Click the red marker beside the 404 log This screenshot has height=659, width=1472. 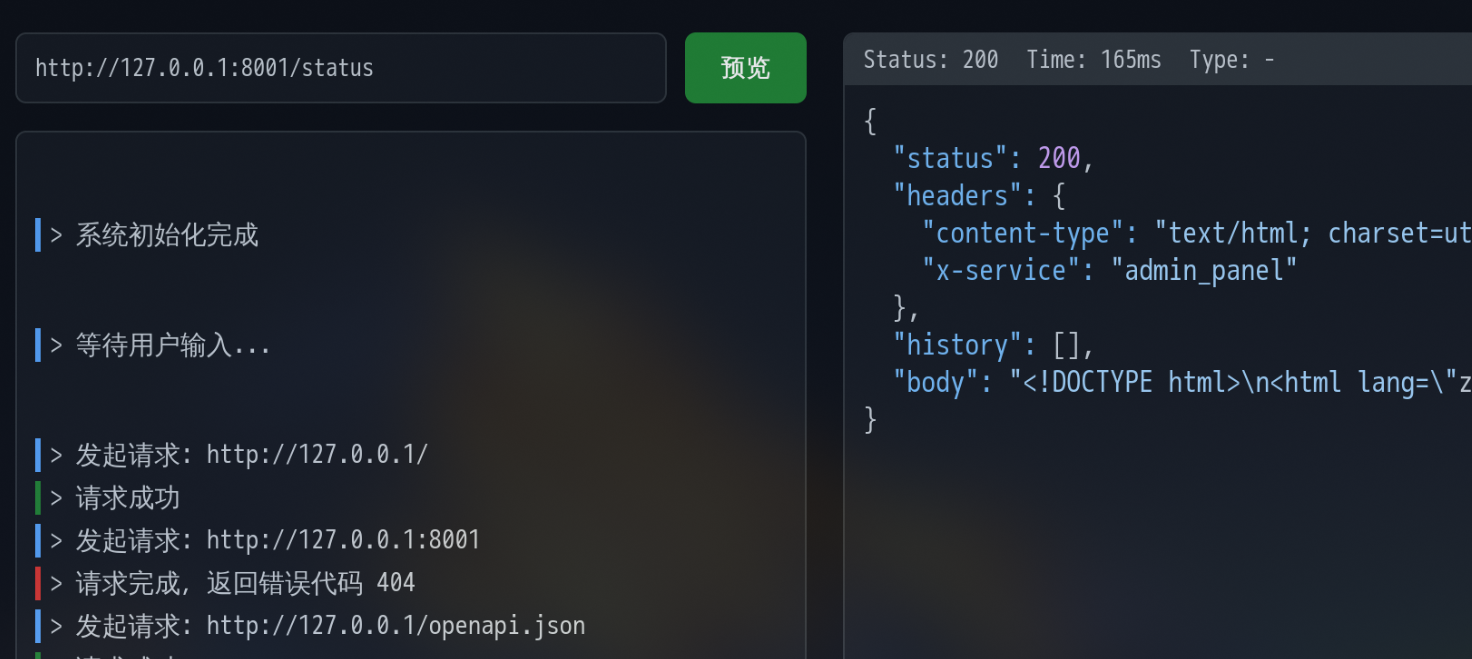(x=38, y=583)
